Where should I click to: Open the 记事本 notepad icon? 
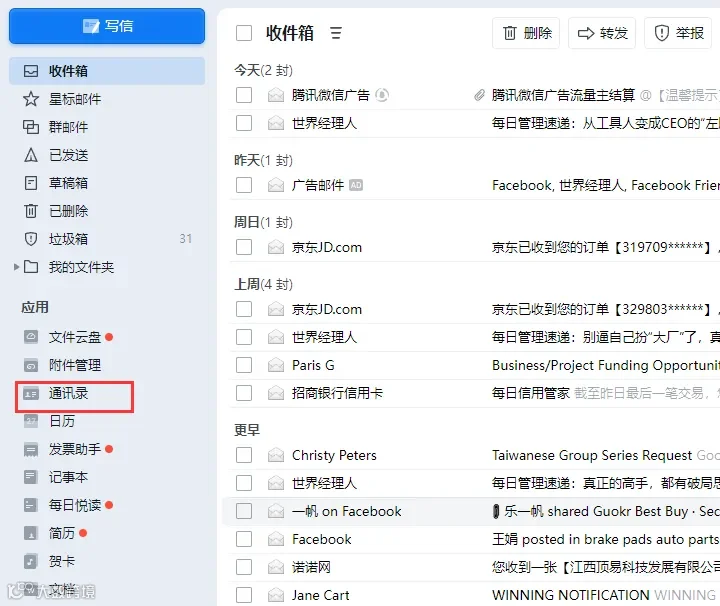coord(31,477)
